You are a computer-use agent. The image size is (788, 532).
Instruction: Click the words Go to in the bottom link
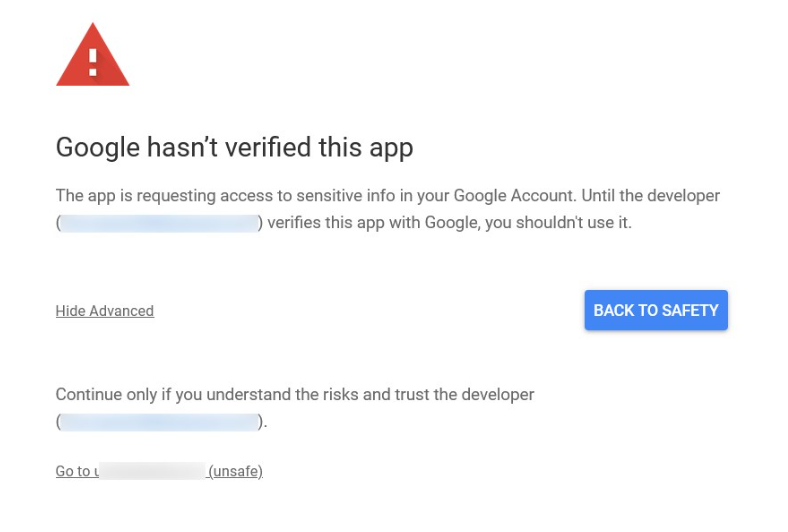point(73,471)
